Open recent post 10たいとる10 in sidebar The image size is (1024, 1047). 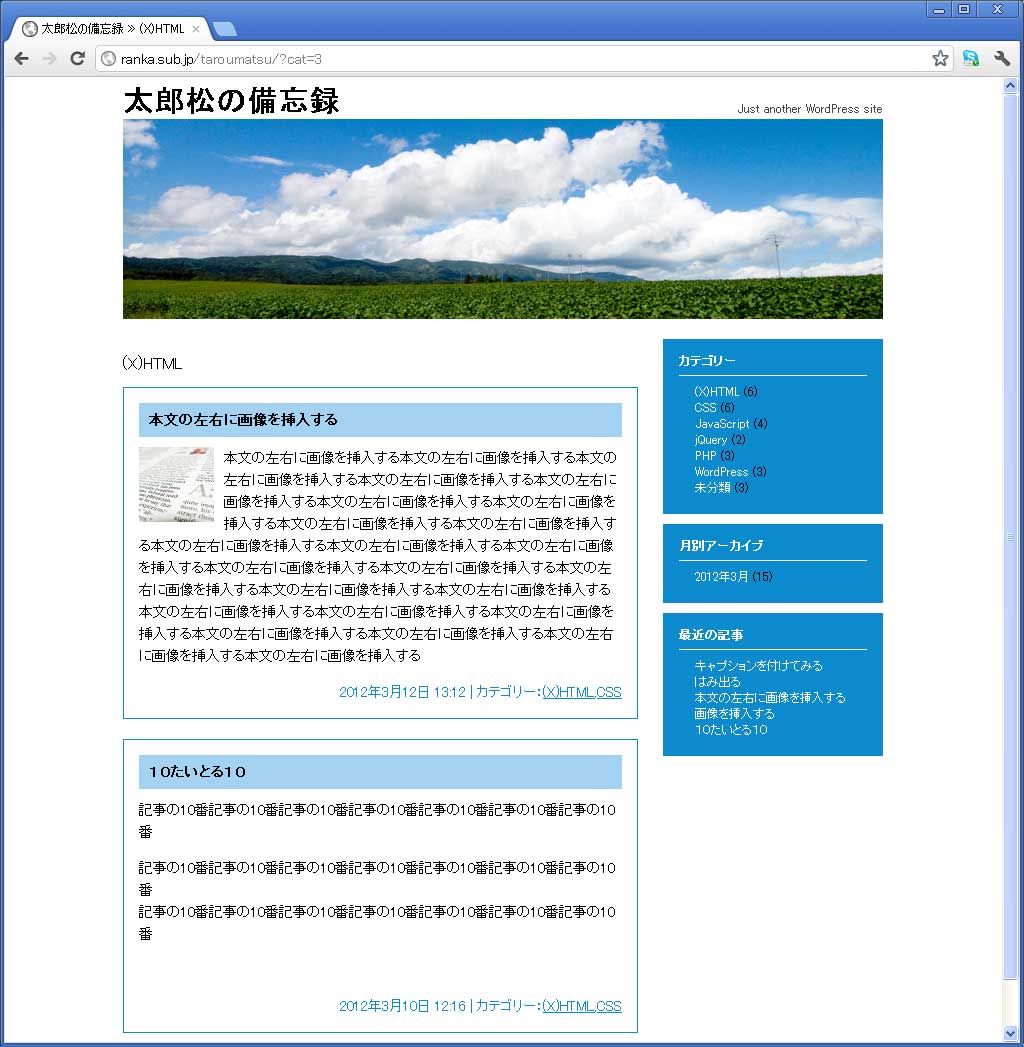pyautogui.click(x=731, y=729)
